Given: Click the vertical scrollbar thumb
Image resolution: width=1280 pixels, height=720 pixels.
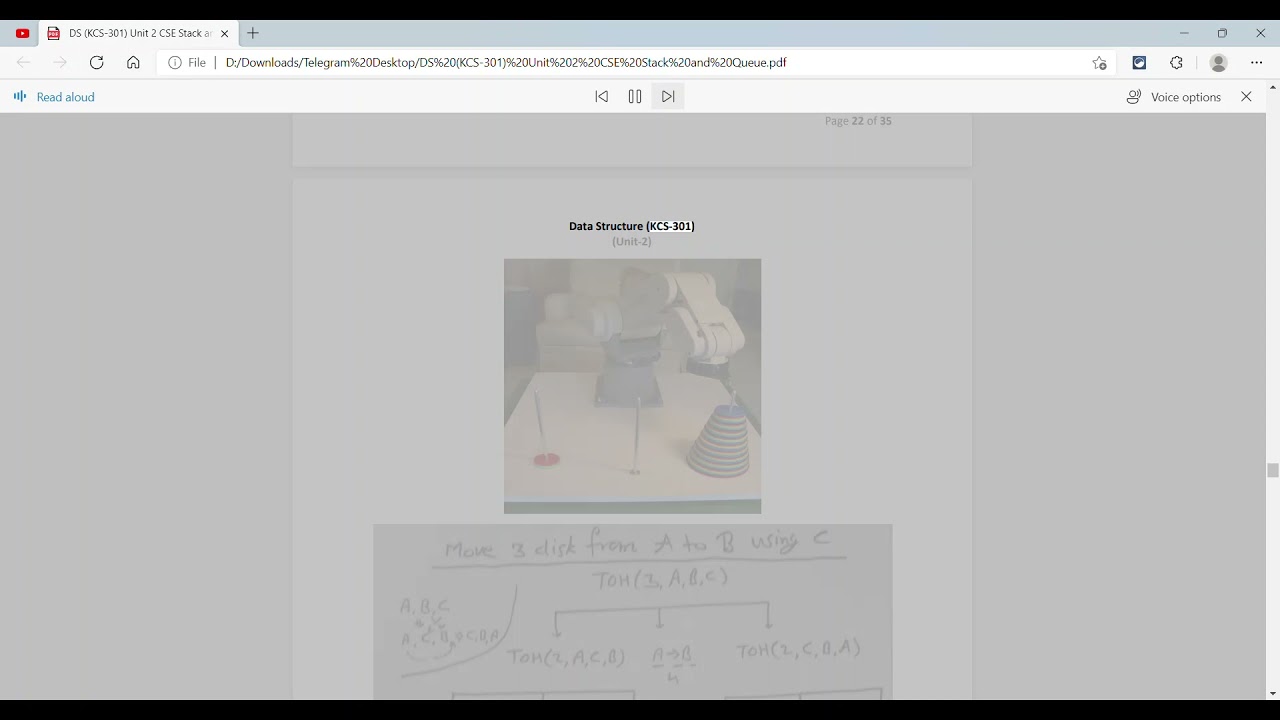Looking at the screenshot, I should click(x=1273, y=470).
